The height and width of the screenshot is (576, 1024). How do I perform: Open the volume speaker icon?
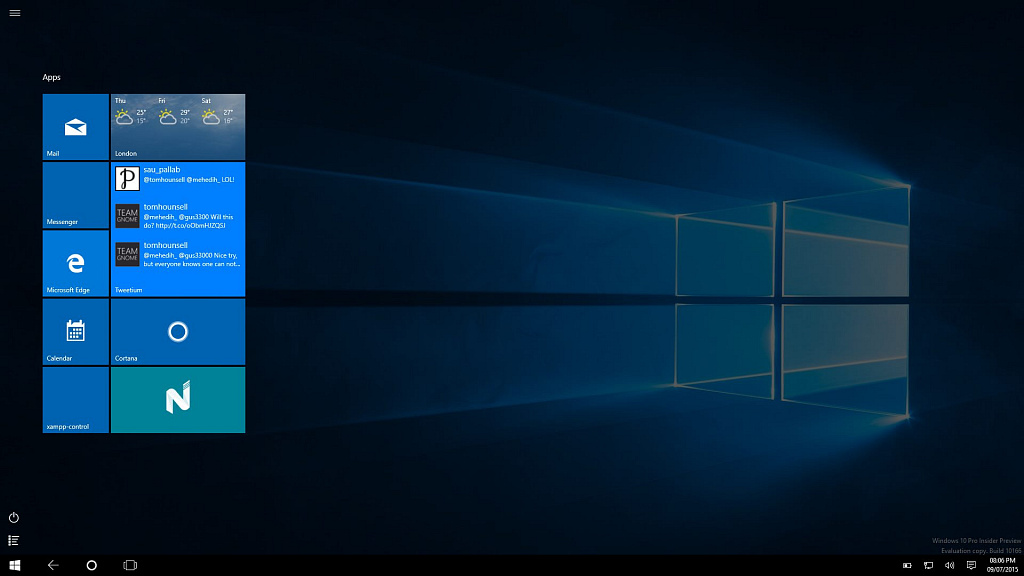[x=950, y=566]
